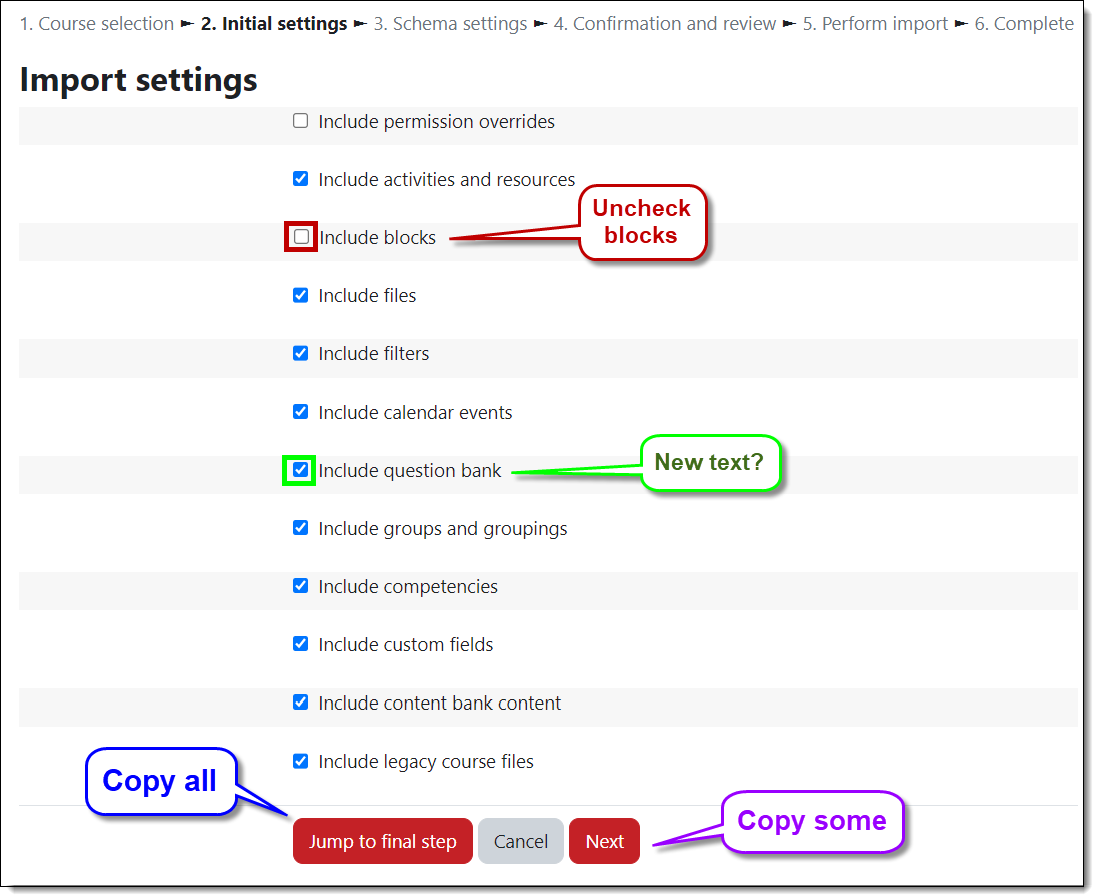Click the '5. Perform import' step text
This screenshot has height=895, width=1093.
tap(876, 24)
